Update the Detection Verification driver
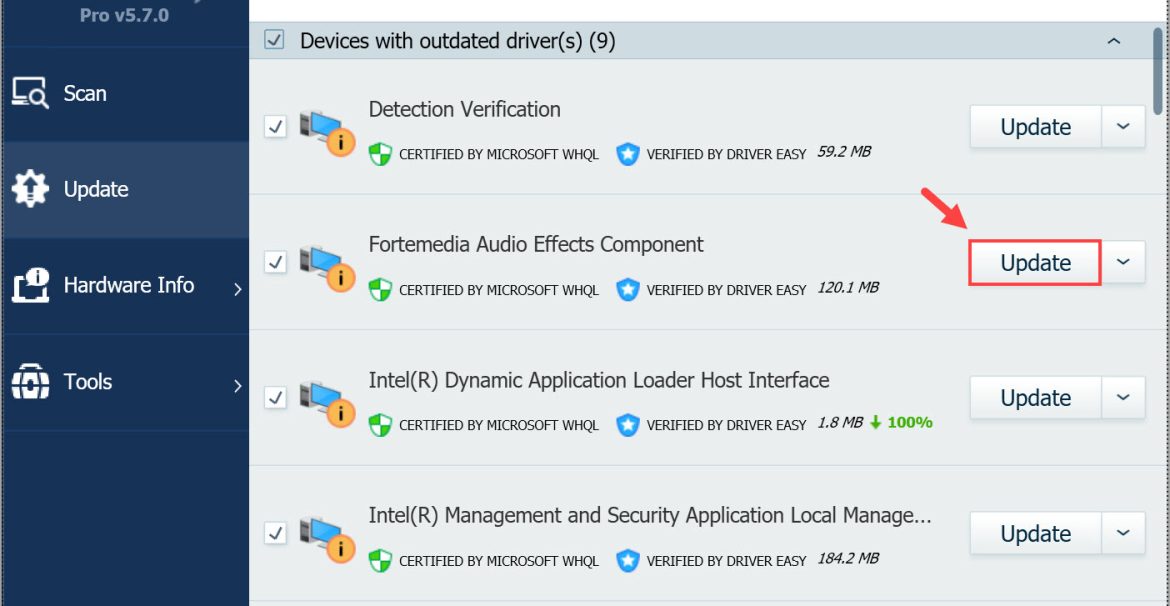Viewport: 1170px width, 606px height. coord(1036,127)
